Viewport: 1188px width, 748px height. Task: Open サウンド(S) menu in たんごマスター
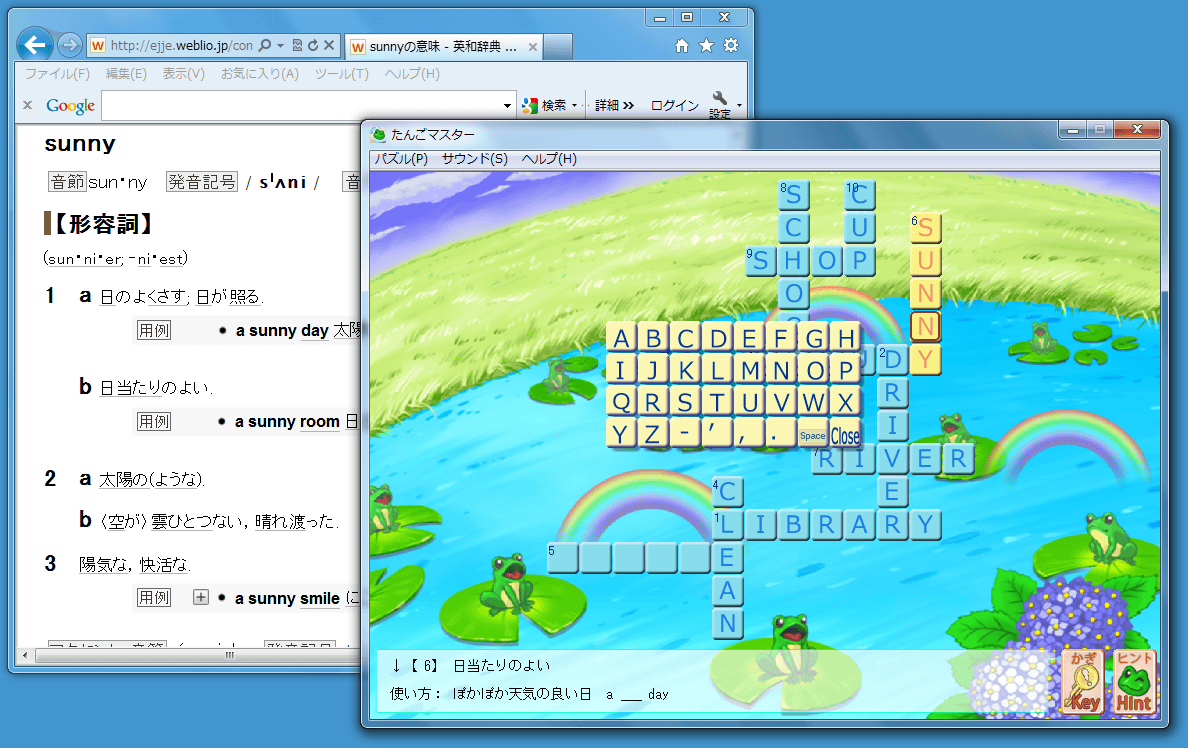(474, 158)
